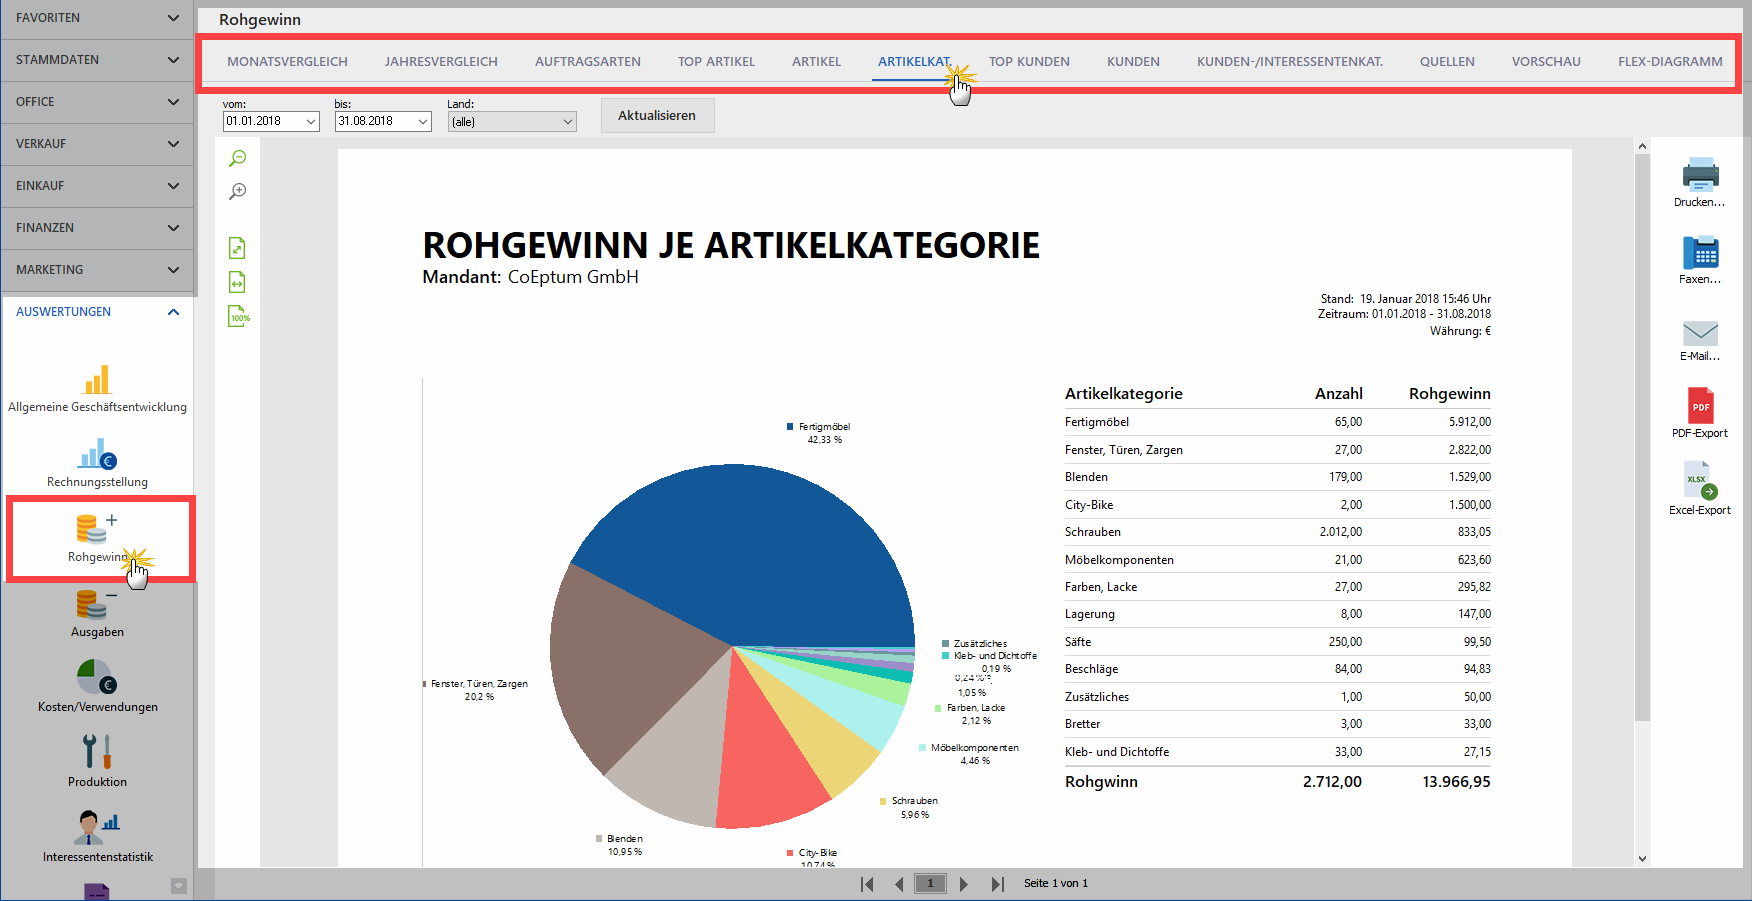Expand the FINANZEN section
The image size is (1752, 901).
point(97,228)
